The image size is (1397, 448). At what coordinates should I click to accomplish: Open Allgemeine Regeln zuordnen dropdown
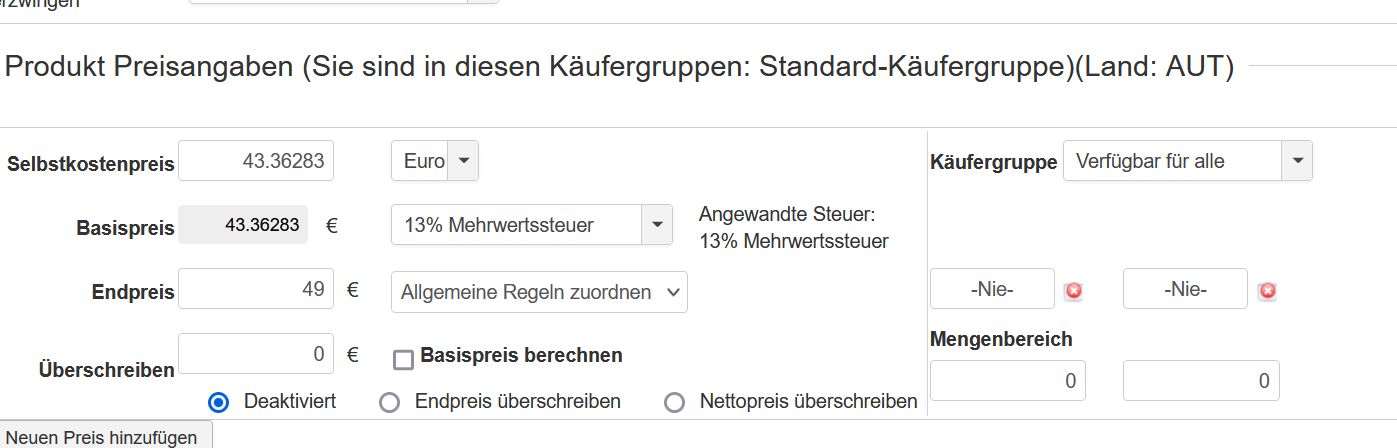tap(539, 292)
